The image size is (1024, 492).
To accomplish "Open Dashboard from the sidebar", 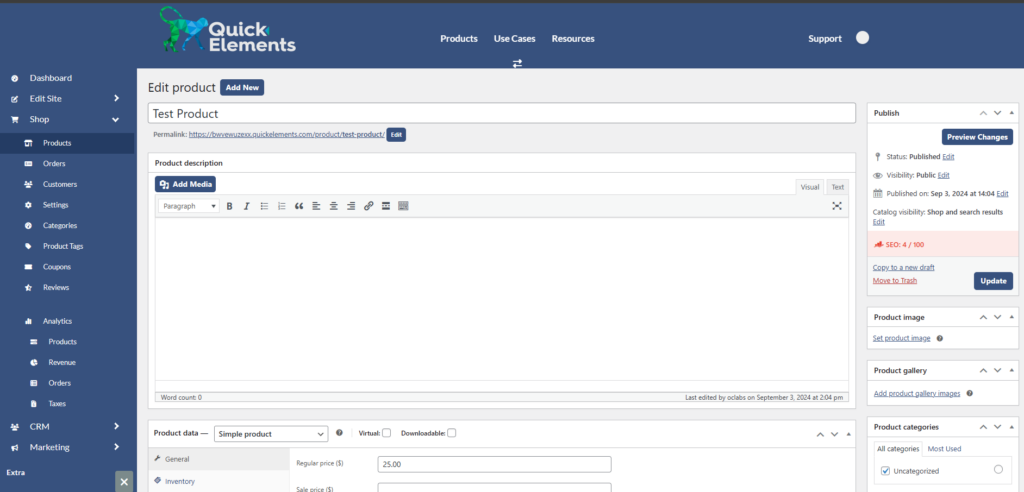I will [x=50, y=78].
